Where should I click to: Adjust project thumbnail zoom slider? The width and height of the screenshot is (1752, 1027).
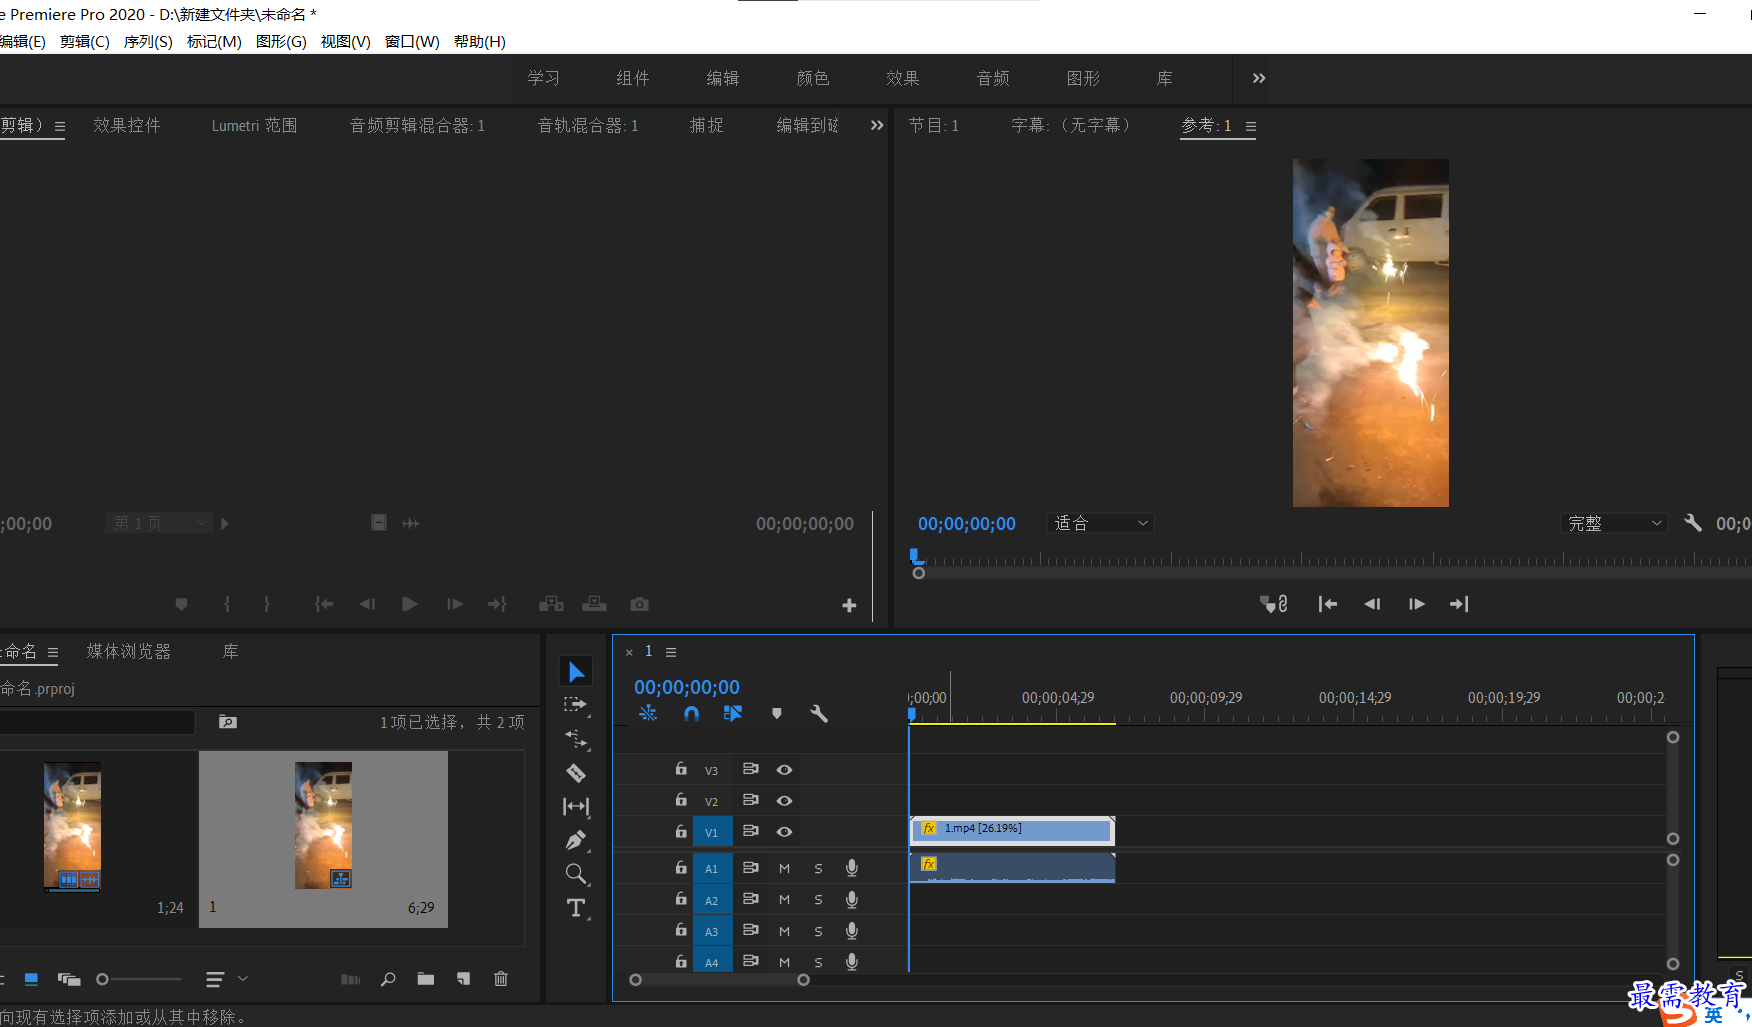tap(102, 980)
